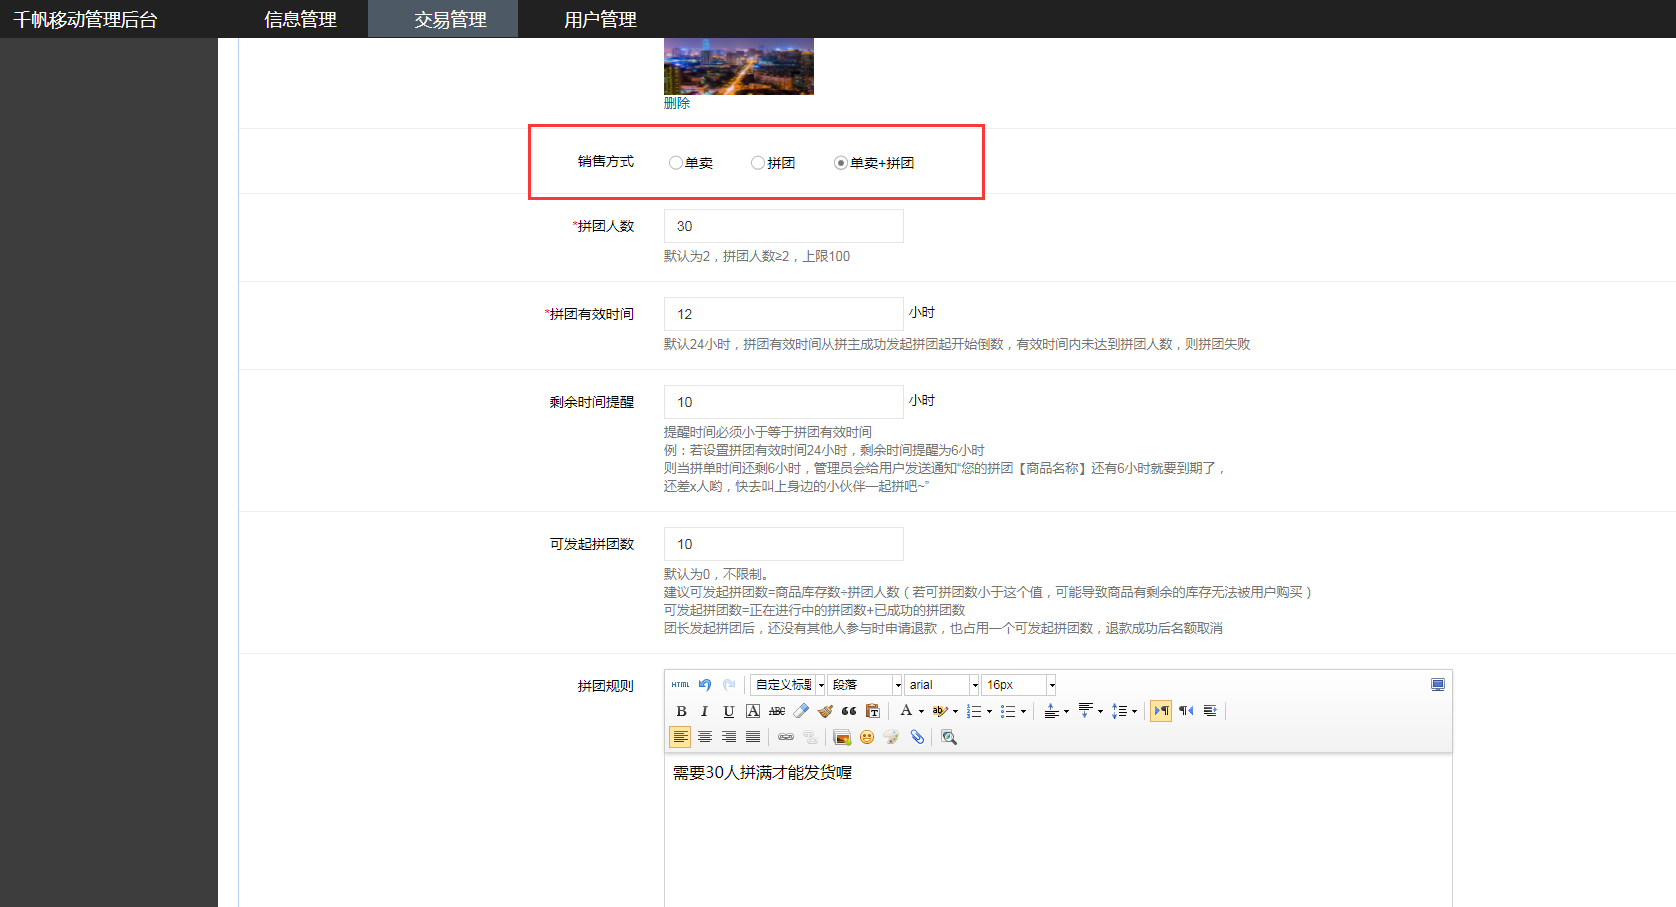Open the 段落 paragraph format dropdown
The image size is (1676, 907).
coord(865,685)
